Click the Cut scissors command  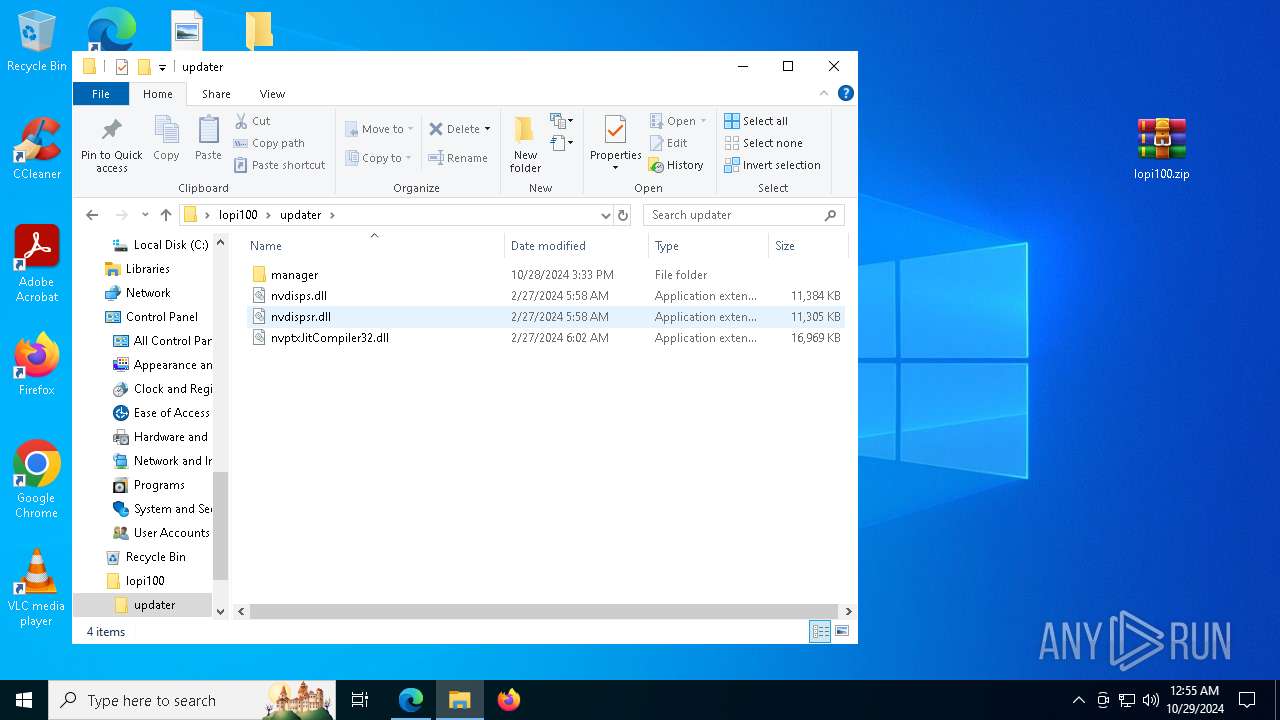pos(252,121)
